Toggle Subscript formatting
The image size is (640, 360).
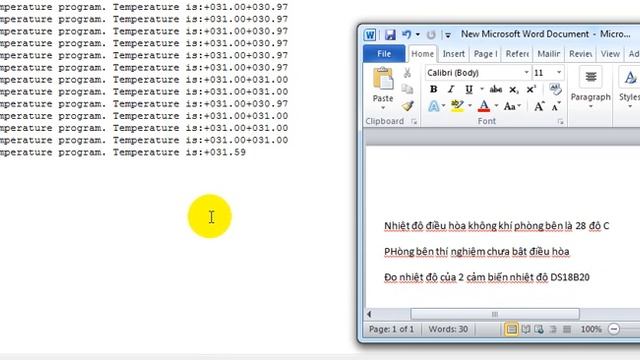pyautogui.click(x=514, y=89)
